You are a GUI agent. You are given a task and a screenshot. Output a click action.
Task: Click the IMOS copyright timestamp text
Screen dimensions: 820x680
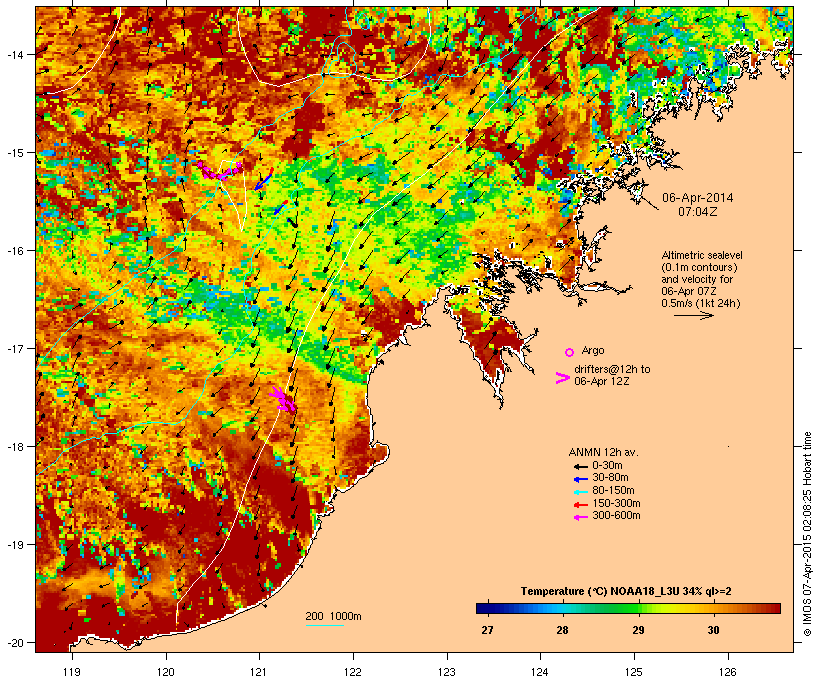pyautogui.click(x=807, y=534)
